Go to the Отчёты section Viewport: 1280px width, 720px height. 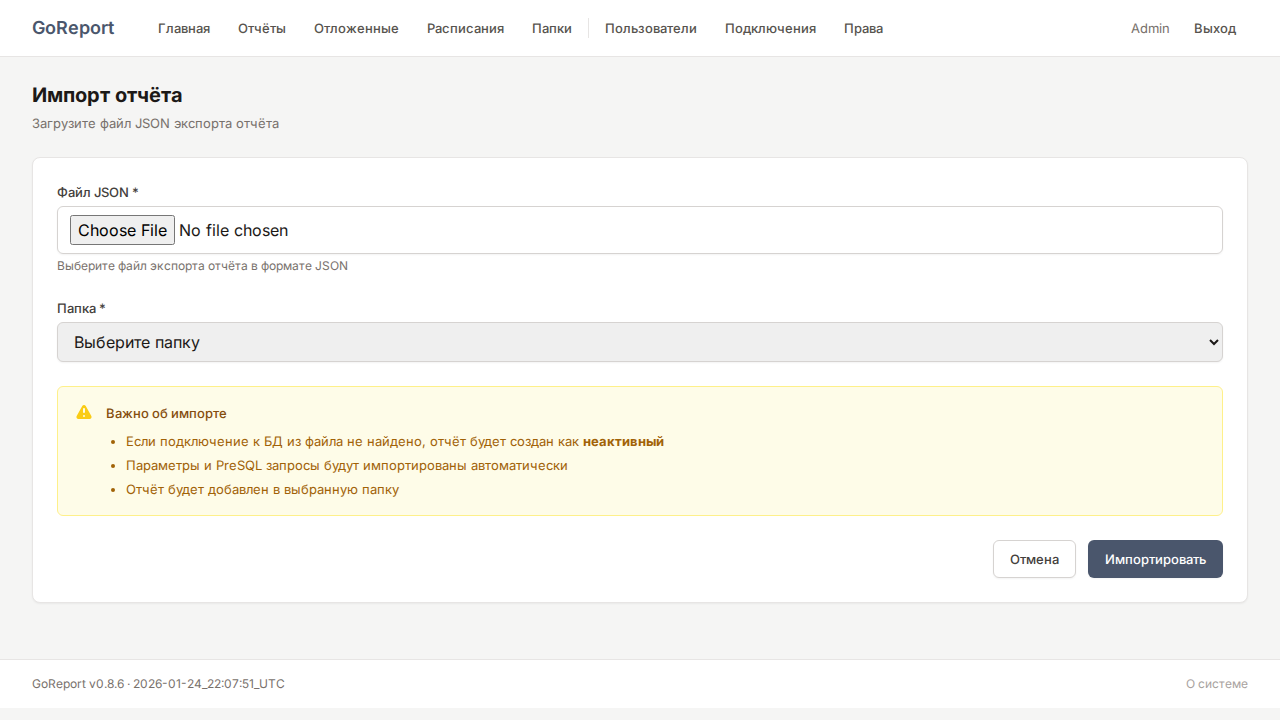[x=262, y=28]
